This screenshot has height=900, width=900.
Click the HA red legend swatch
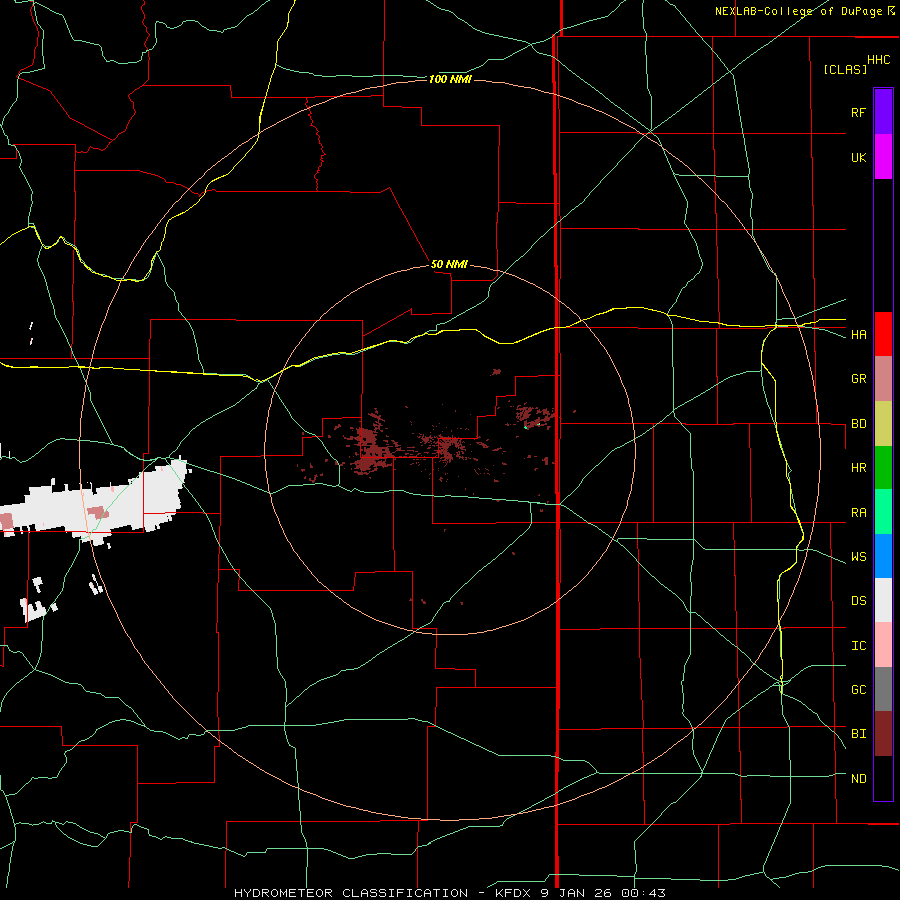point(883,334)
